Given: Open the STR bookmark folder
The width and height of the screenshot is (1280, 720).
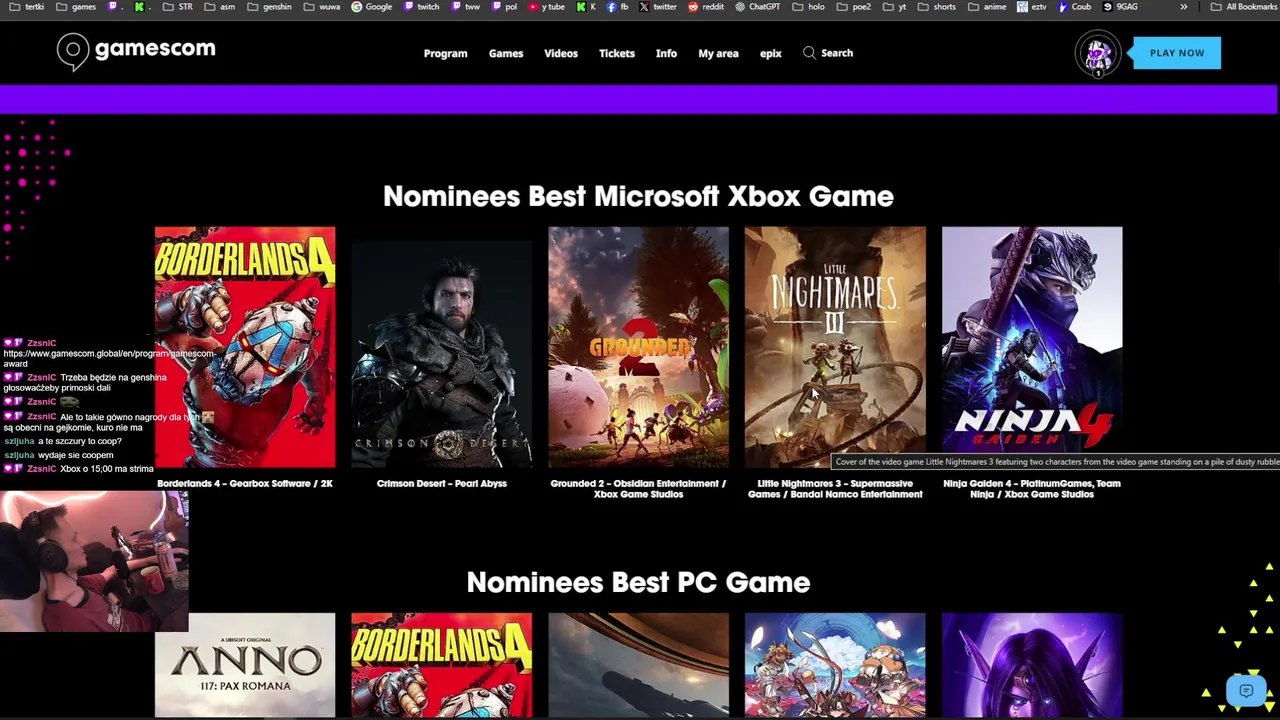Looking at the screenshot, I should tap(177, 7).
